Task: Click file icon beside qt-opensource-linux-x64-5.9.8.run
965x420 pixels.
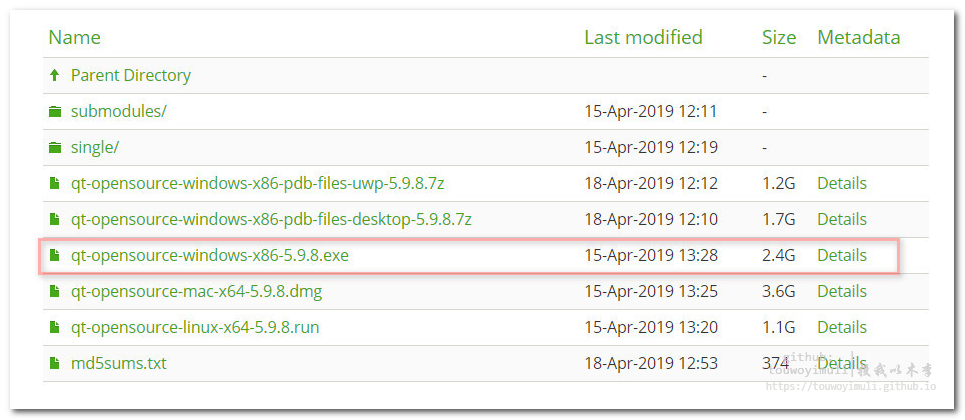Action: pos(55,326)
